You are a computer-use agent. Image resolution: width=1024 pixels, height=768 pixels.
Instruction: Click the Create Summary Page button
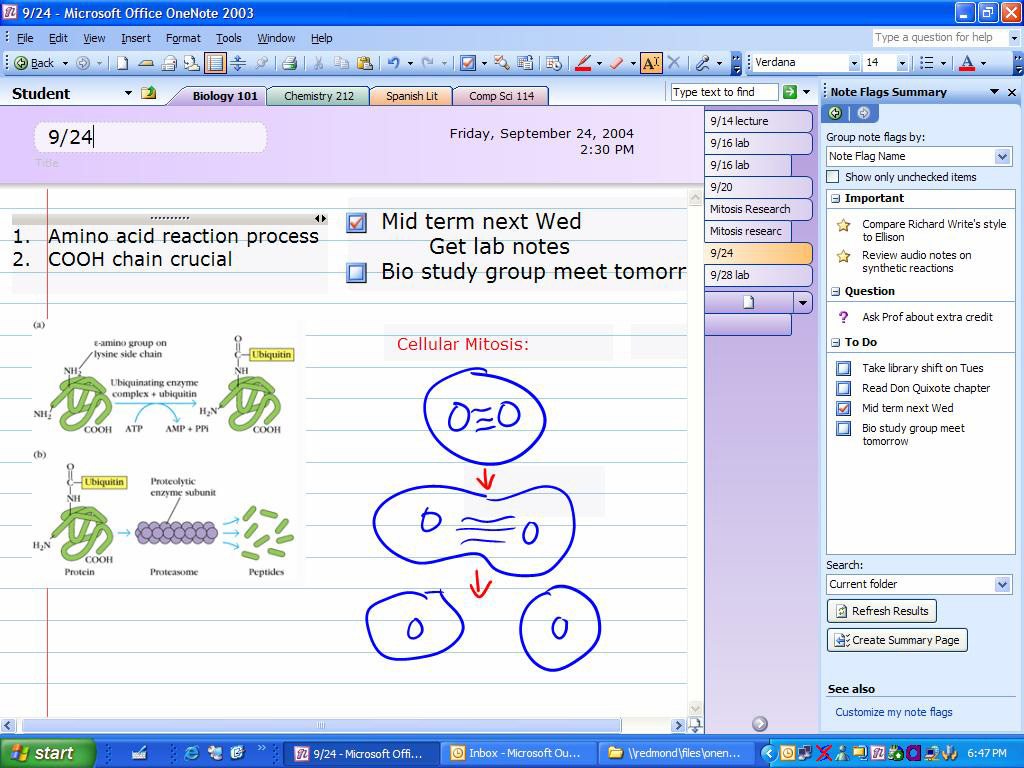point(897,640)
